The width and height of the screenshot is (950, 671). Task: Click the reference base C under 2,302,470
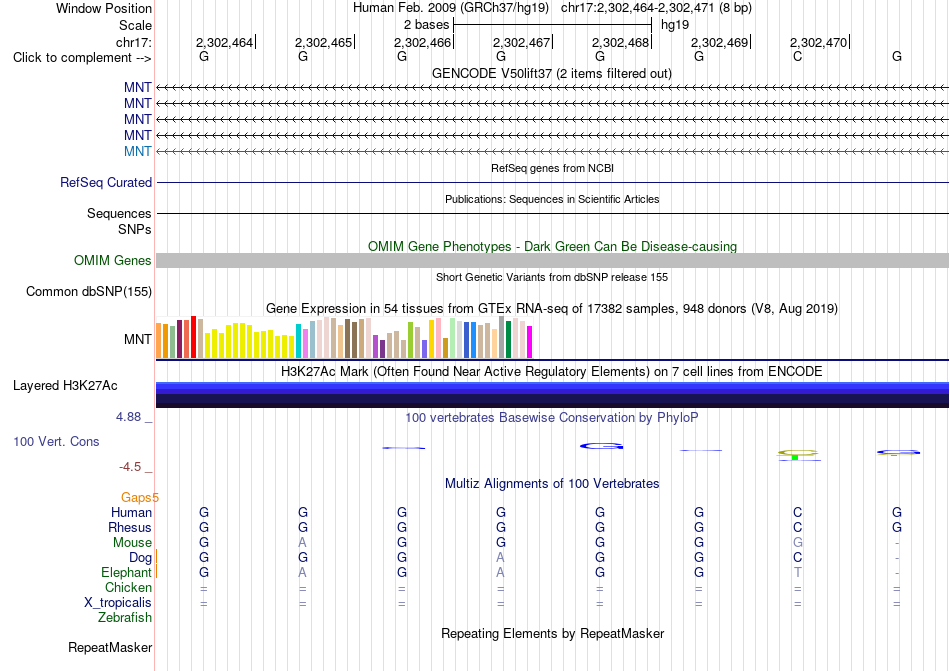[x=797, y=56]
